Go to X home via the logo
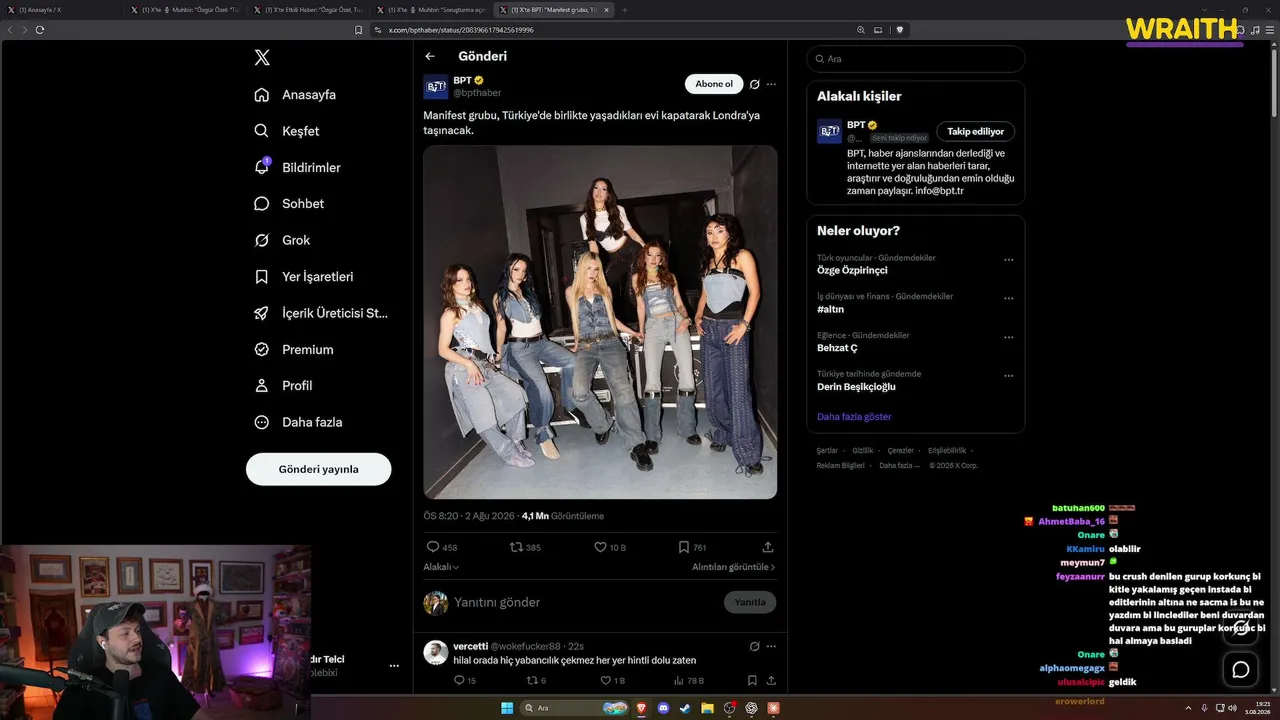This screenshot has width=1280, height=720. [x=262, y=58]
